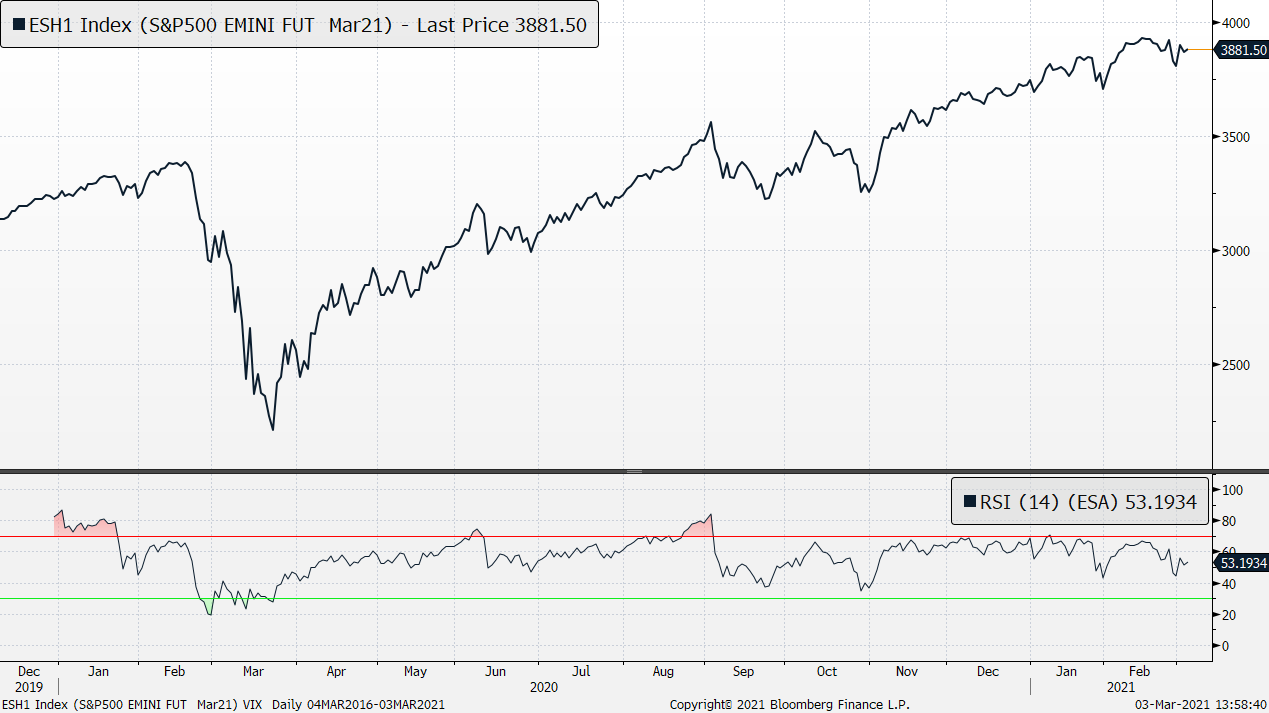Viewport: 1269px width, 713px height.
Task: Click the 4000 label on the price axis
Action: point(1240,22)
